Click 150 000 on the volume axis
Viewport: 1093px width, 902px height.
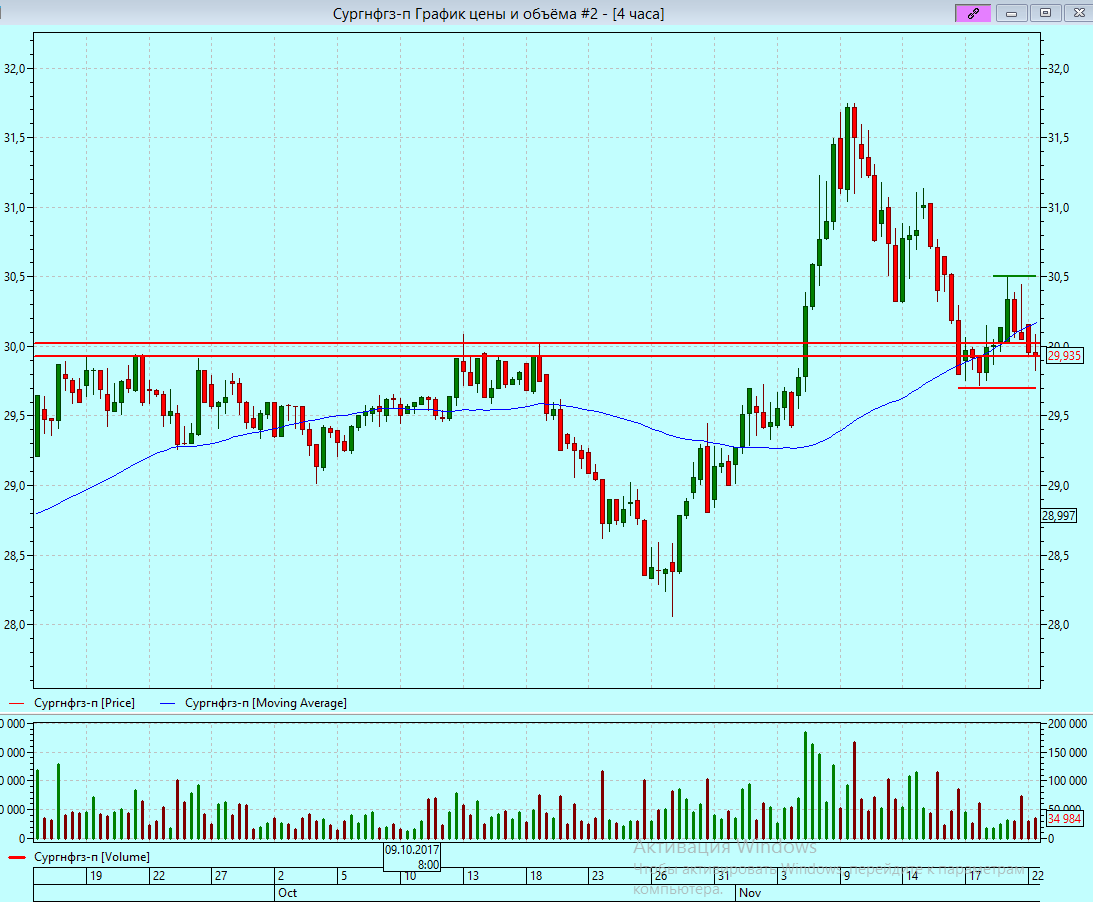coord(1067,753)
